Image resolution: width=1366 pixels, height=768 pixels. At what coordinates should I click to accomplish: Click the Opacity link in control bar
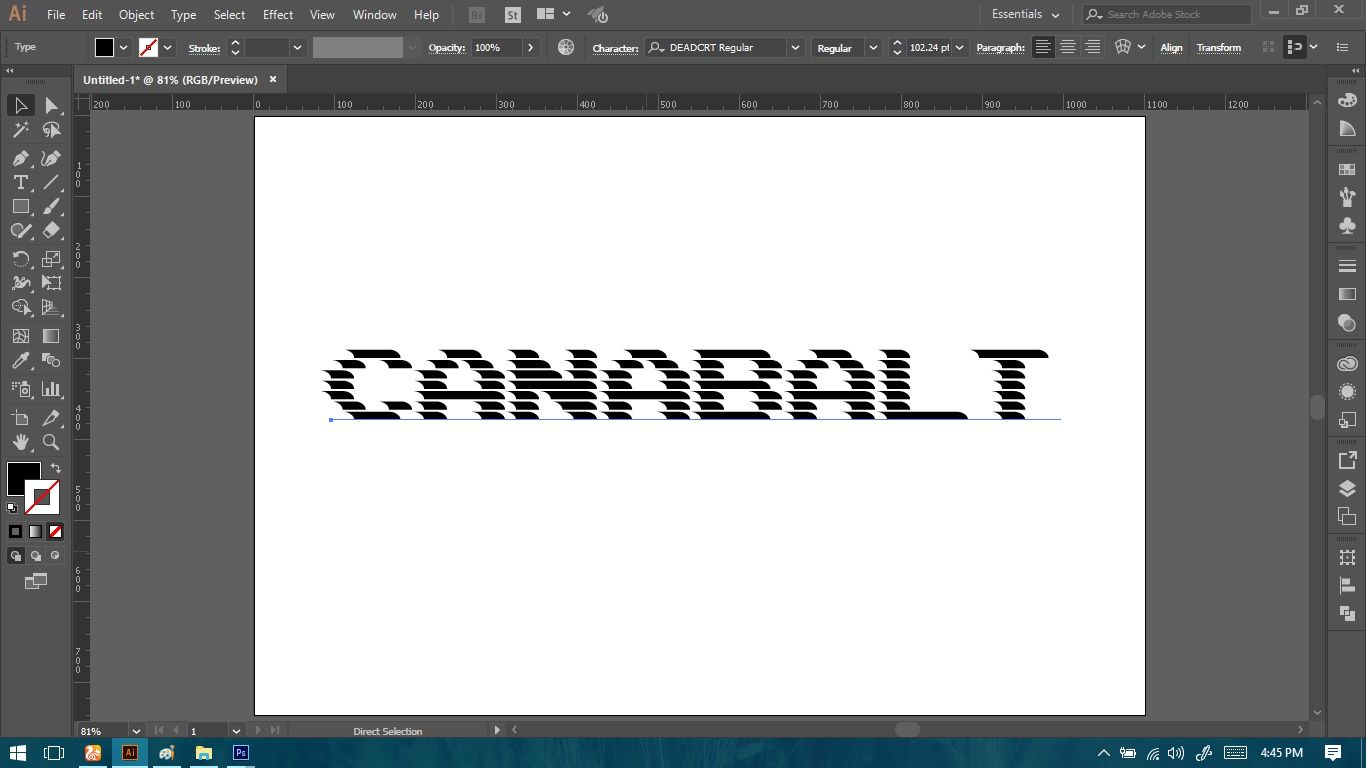tap(446, 48)
